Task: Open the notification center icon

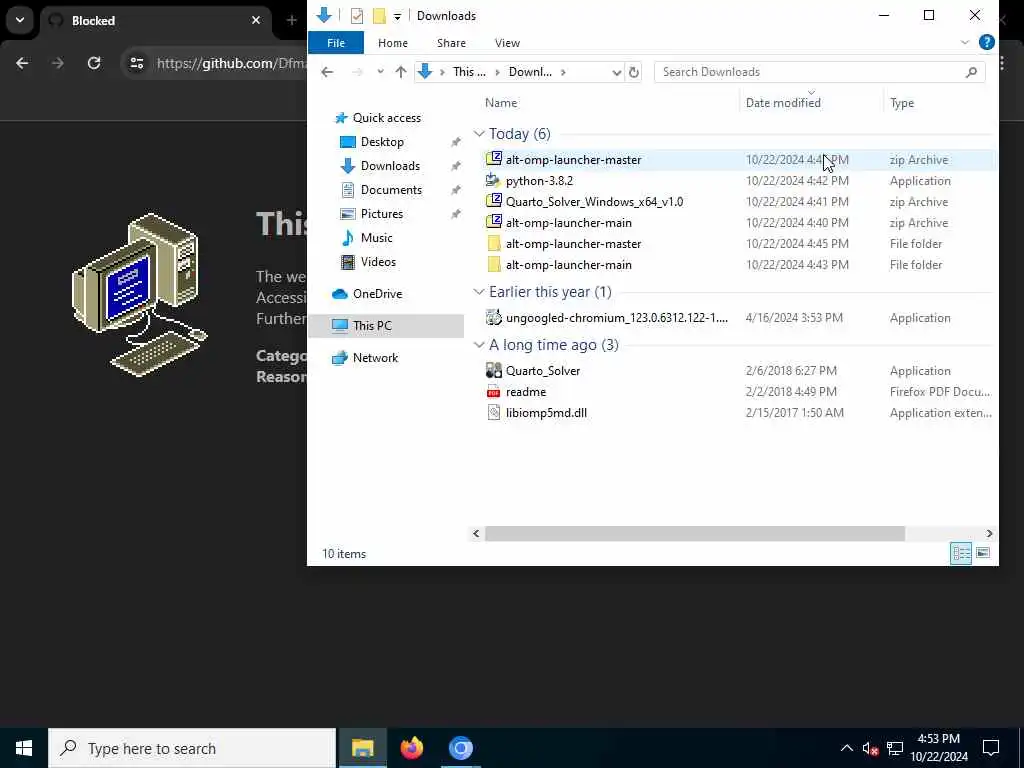Action: coord(991,748)
